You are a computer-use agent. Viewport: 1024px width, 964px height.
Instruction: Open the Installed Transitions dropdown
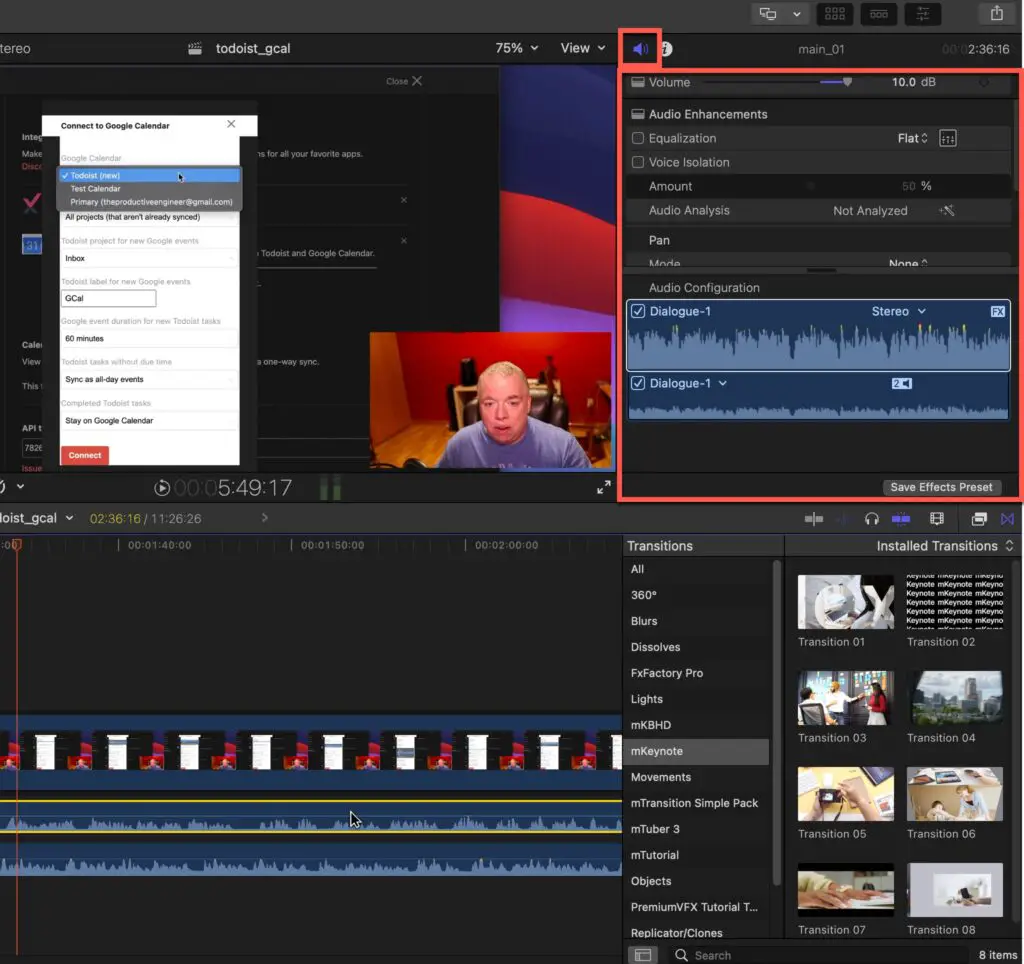(x=944, y=546)
